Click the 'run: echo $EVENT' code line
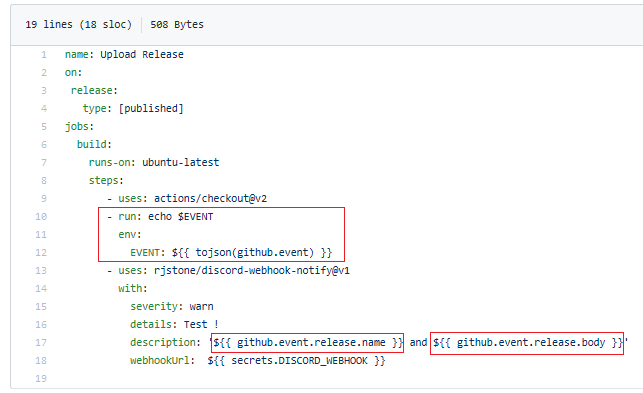 160,217
